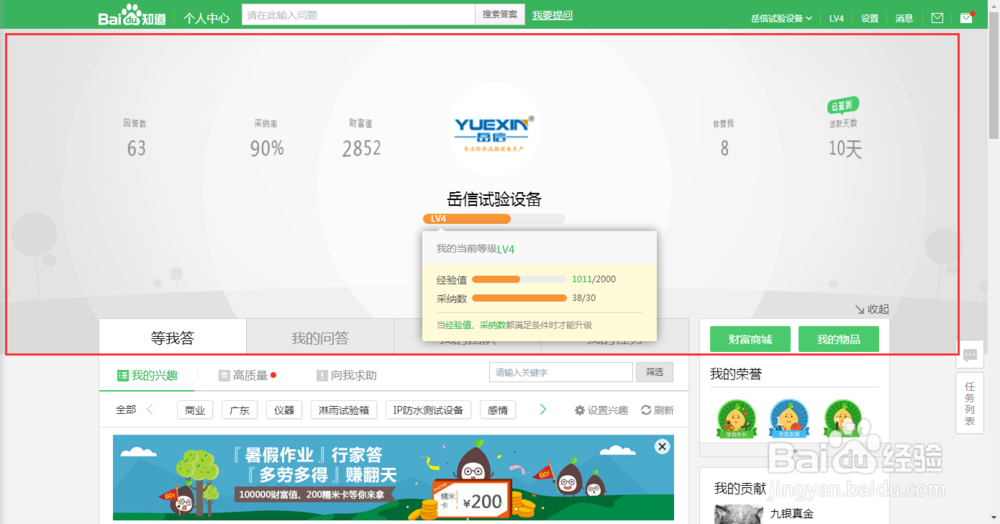Click the LV4 link in header

coord(836,18)
